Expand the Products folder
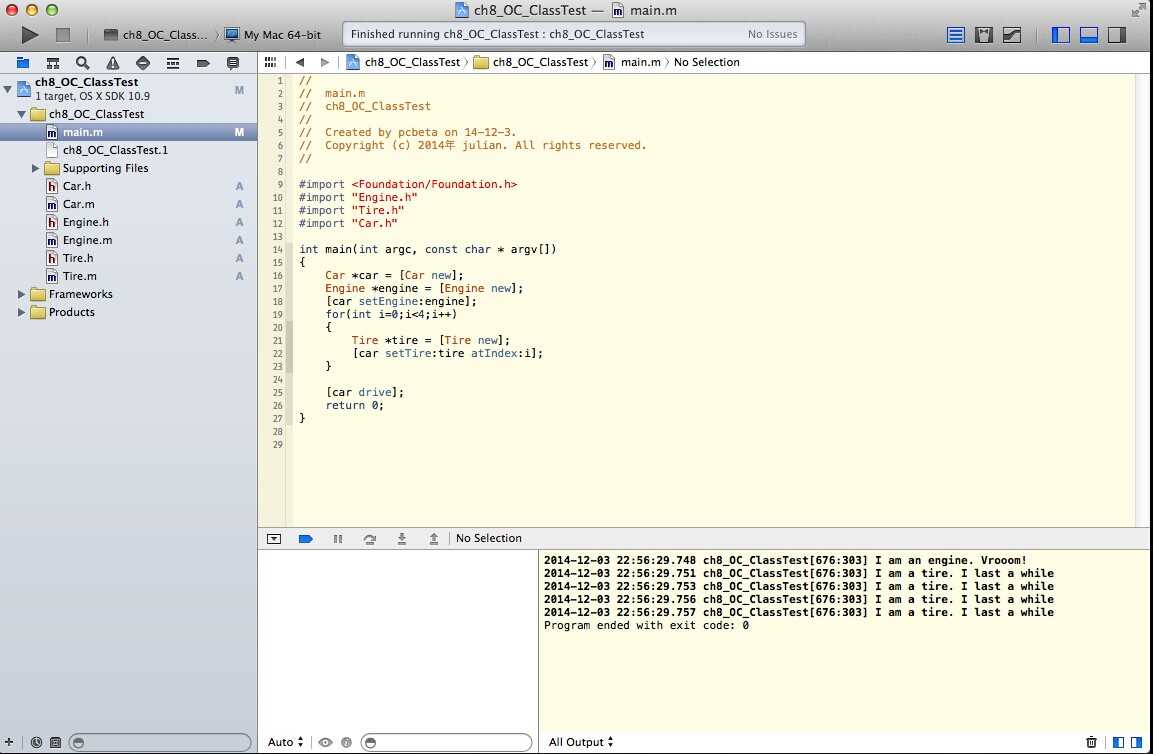 21,312
